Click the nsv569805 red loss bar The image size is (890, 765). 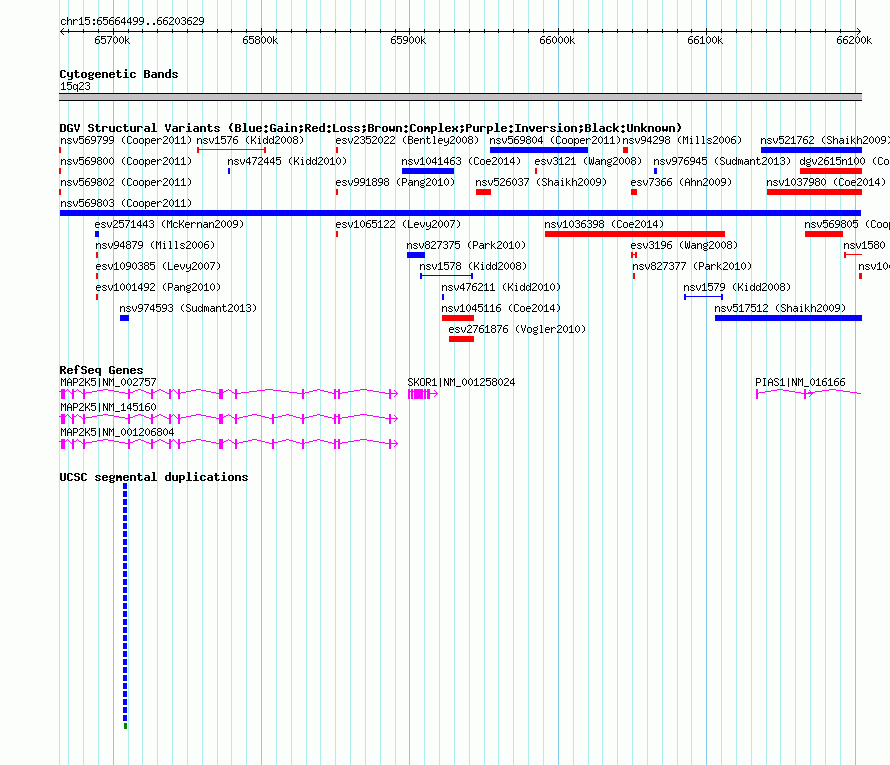(824, 234)
